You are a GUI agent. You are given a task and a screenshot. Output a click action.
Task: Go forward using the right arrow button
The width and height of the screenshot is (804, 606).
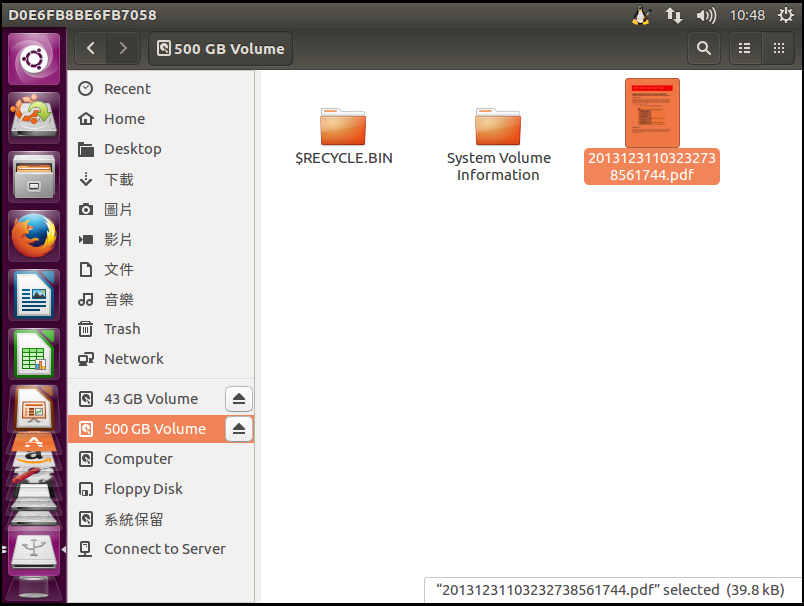[123, 49]
